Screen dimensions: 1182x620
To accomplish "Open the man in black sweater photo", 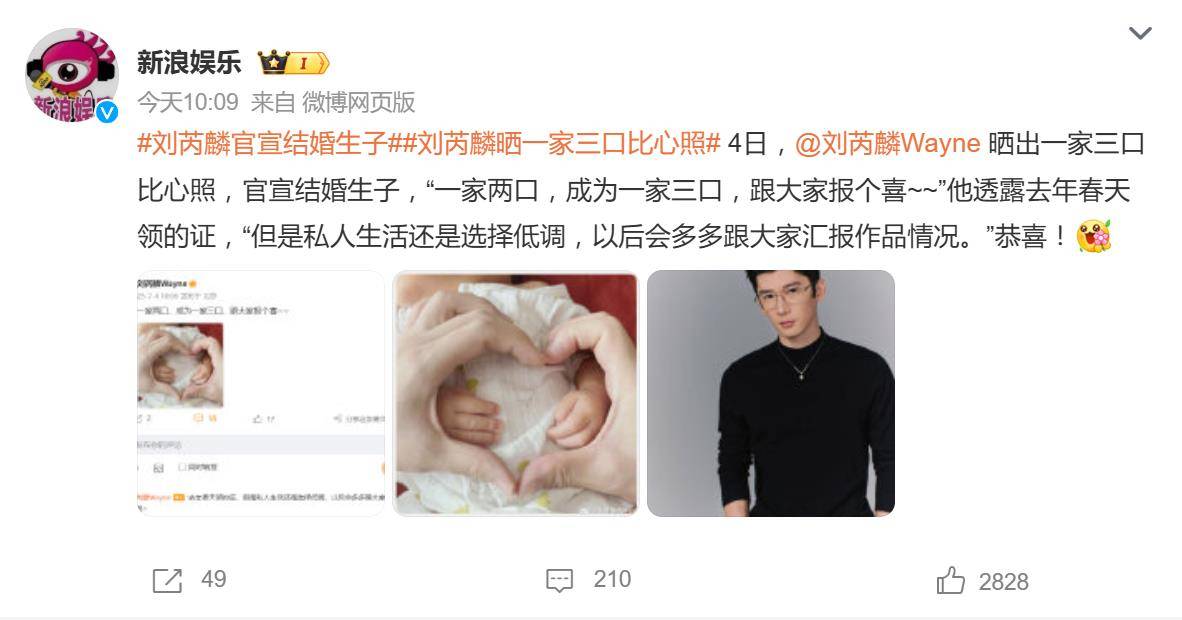I will click(x=770, y=393).
